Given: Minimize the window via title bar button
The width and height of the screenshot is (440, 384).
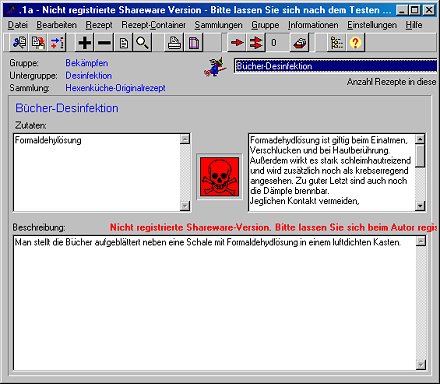Looking at the screenshot, I should coord(403,10).
